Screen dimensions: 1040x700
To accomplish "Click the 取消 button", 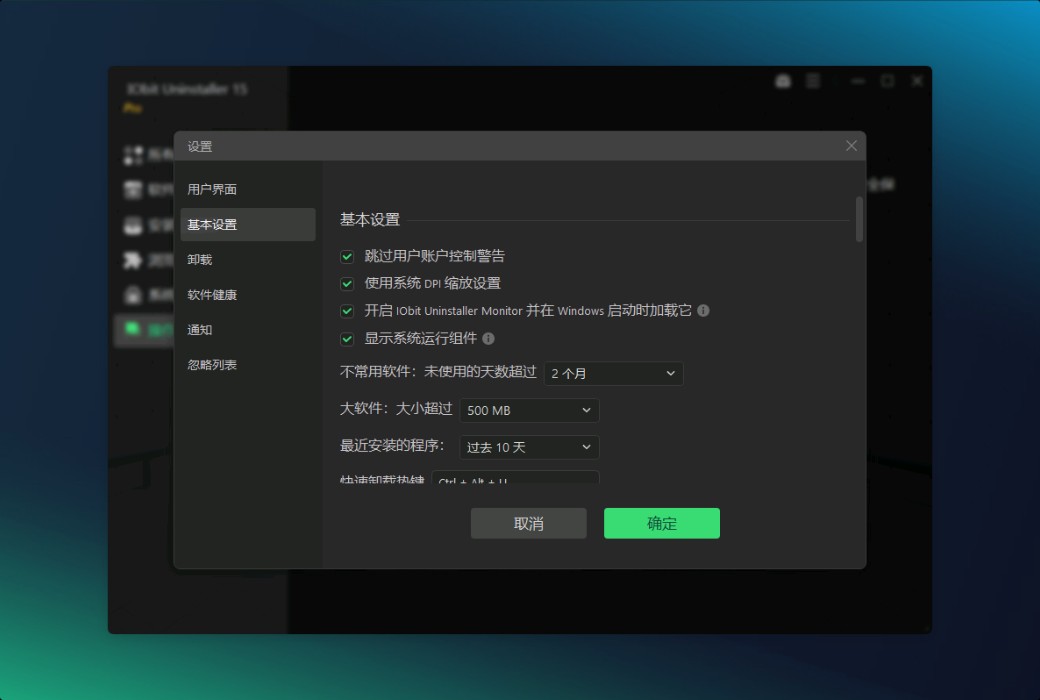I will click(529, 524).
